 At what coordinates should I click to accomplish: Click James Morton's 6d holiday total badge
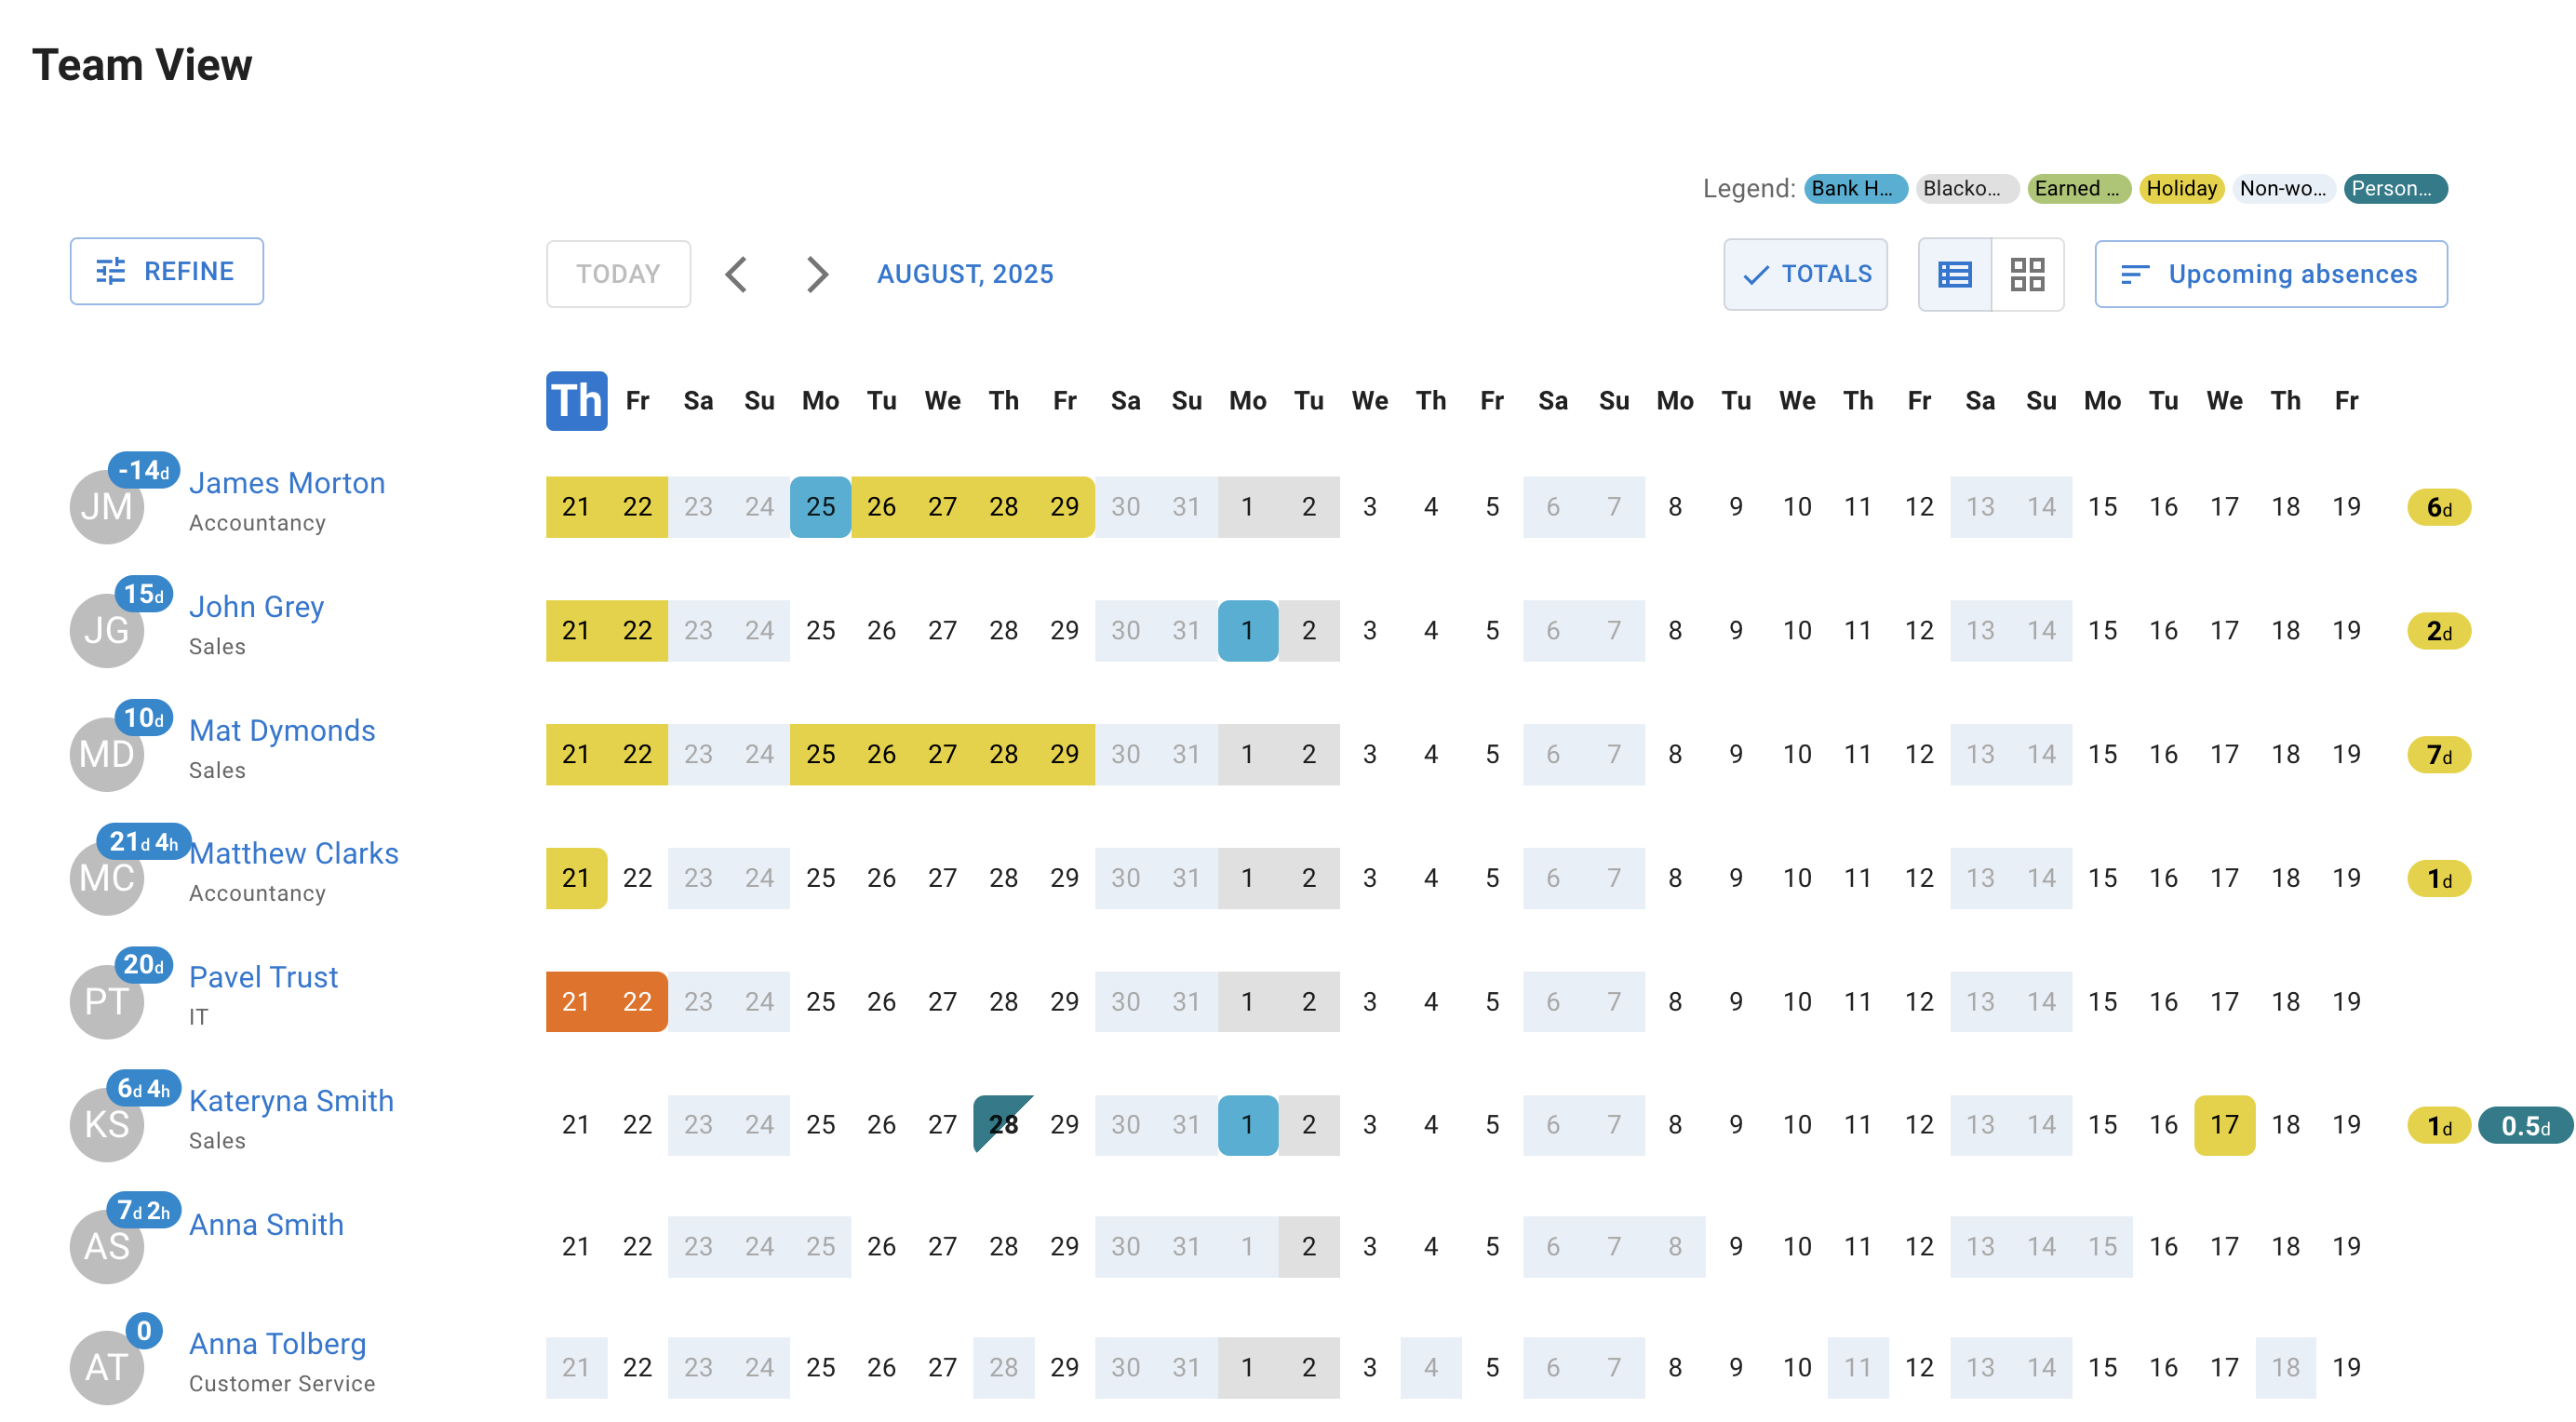point(2437,506)
